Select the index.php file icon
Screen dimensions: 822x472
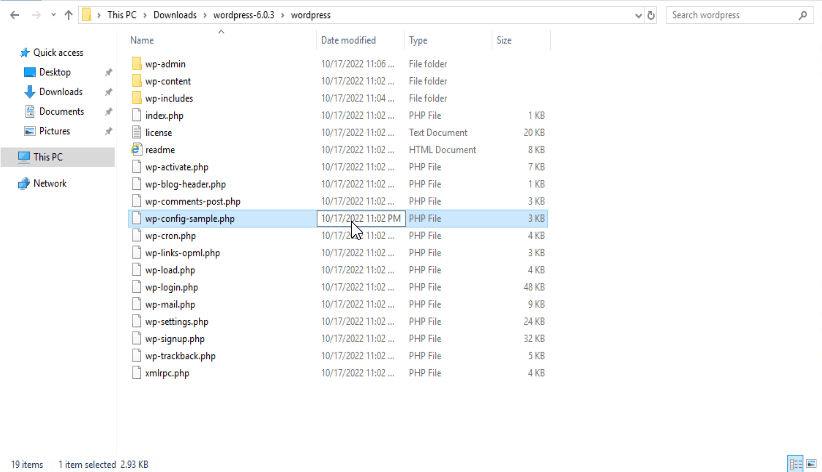pos(136,115)
